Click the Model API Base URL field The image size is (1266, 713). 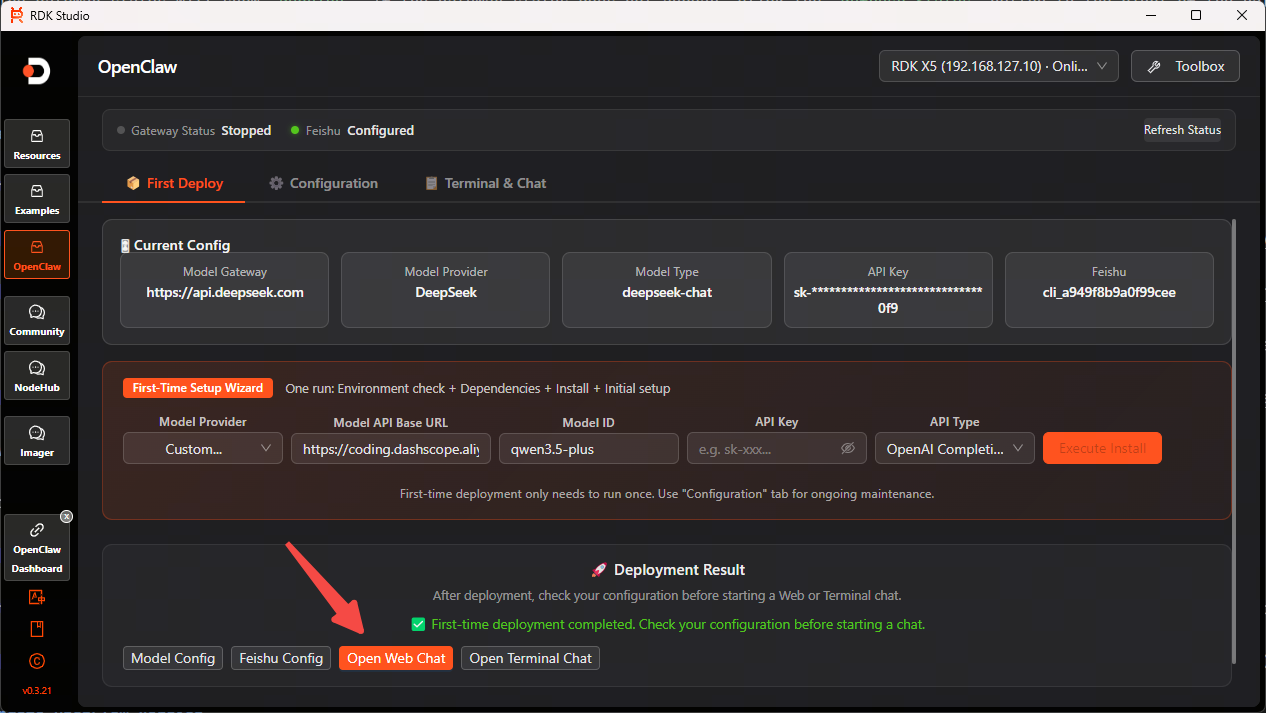391,449
